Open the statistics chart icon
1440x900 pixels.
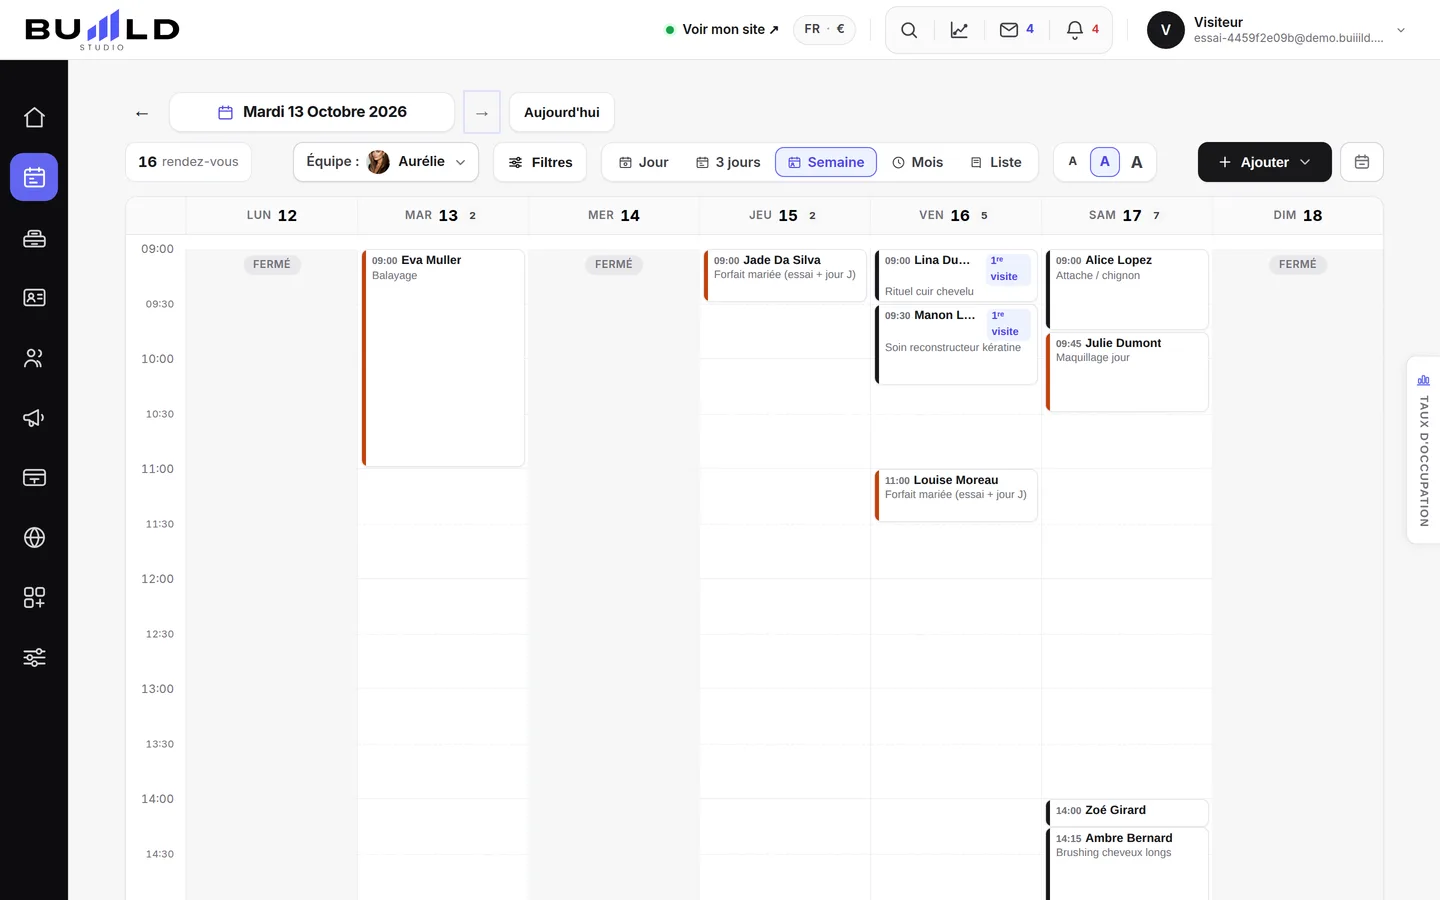click(959, 30)
